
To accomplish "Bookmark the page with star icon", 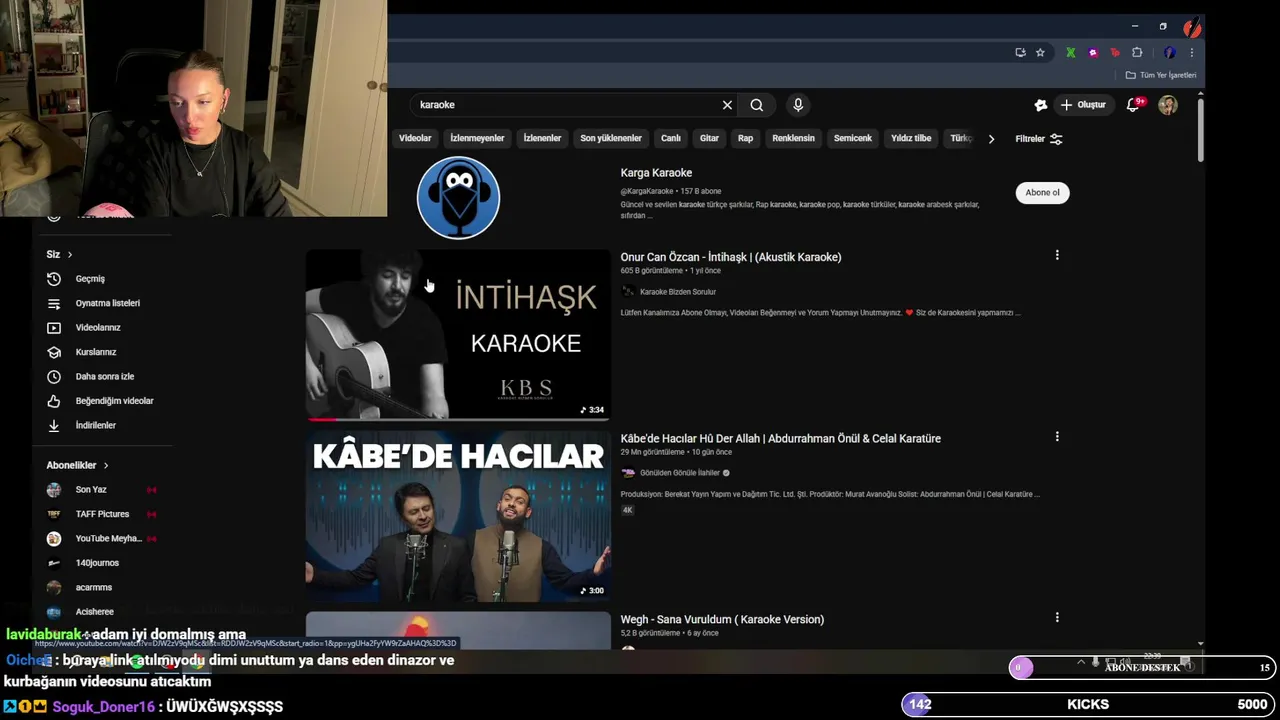I will pos(1040,53).
